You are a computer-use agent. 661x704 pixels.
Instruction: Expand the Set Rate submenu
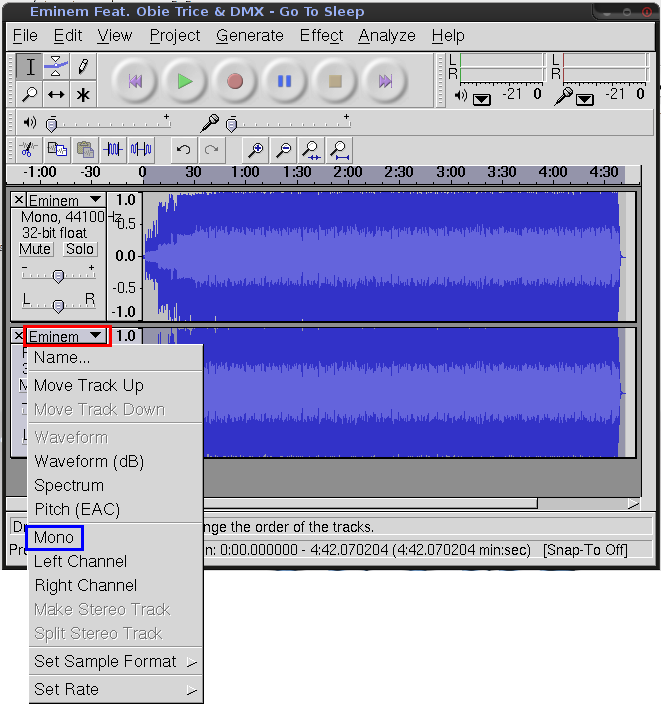[116, 689]
